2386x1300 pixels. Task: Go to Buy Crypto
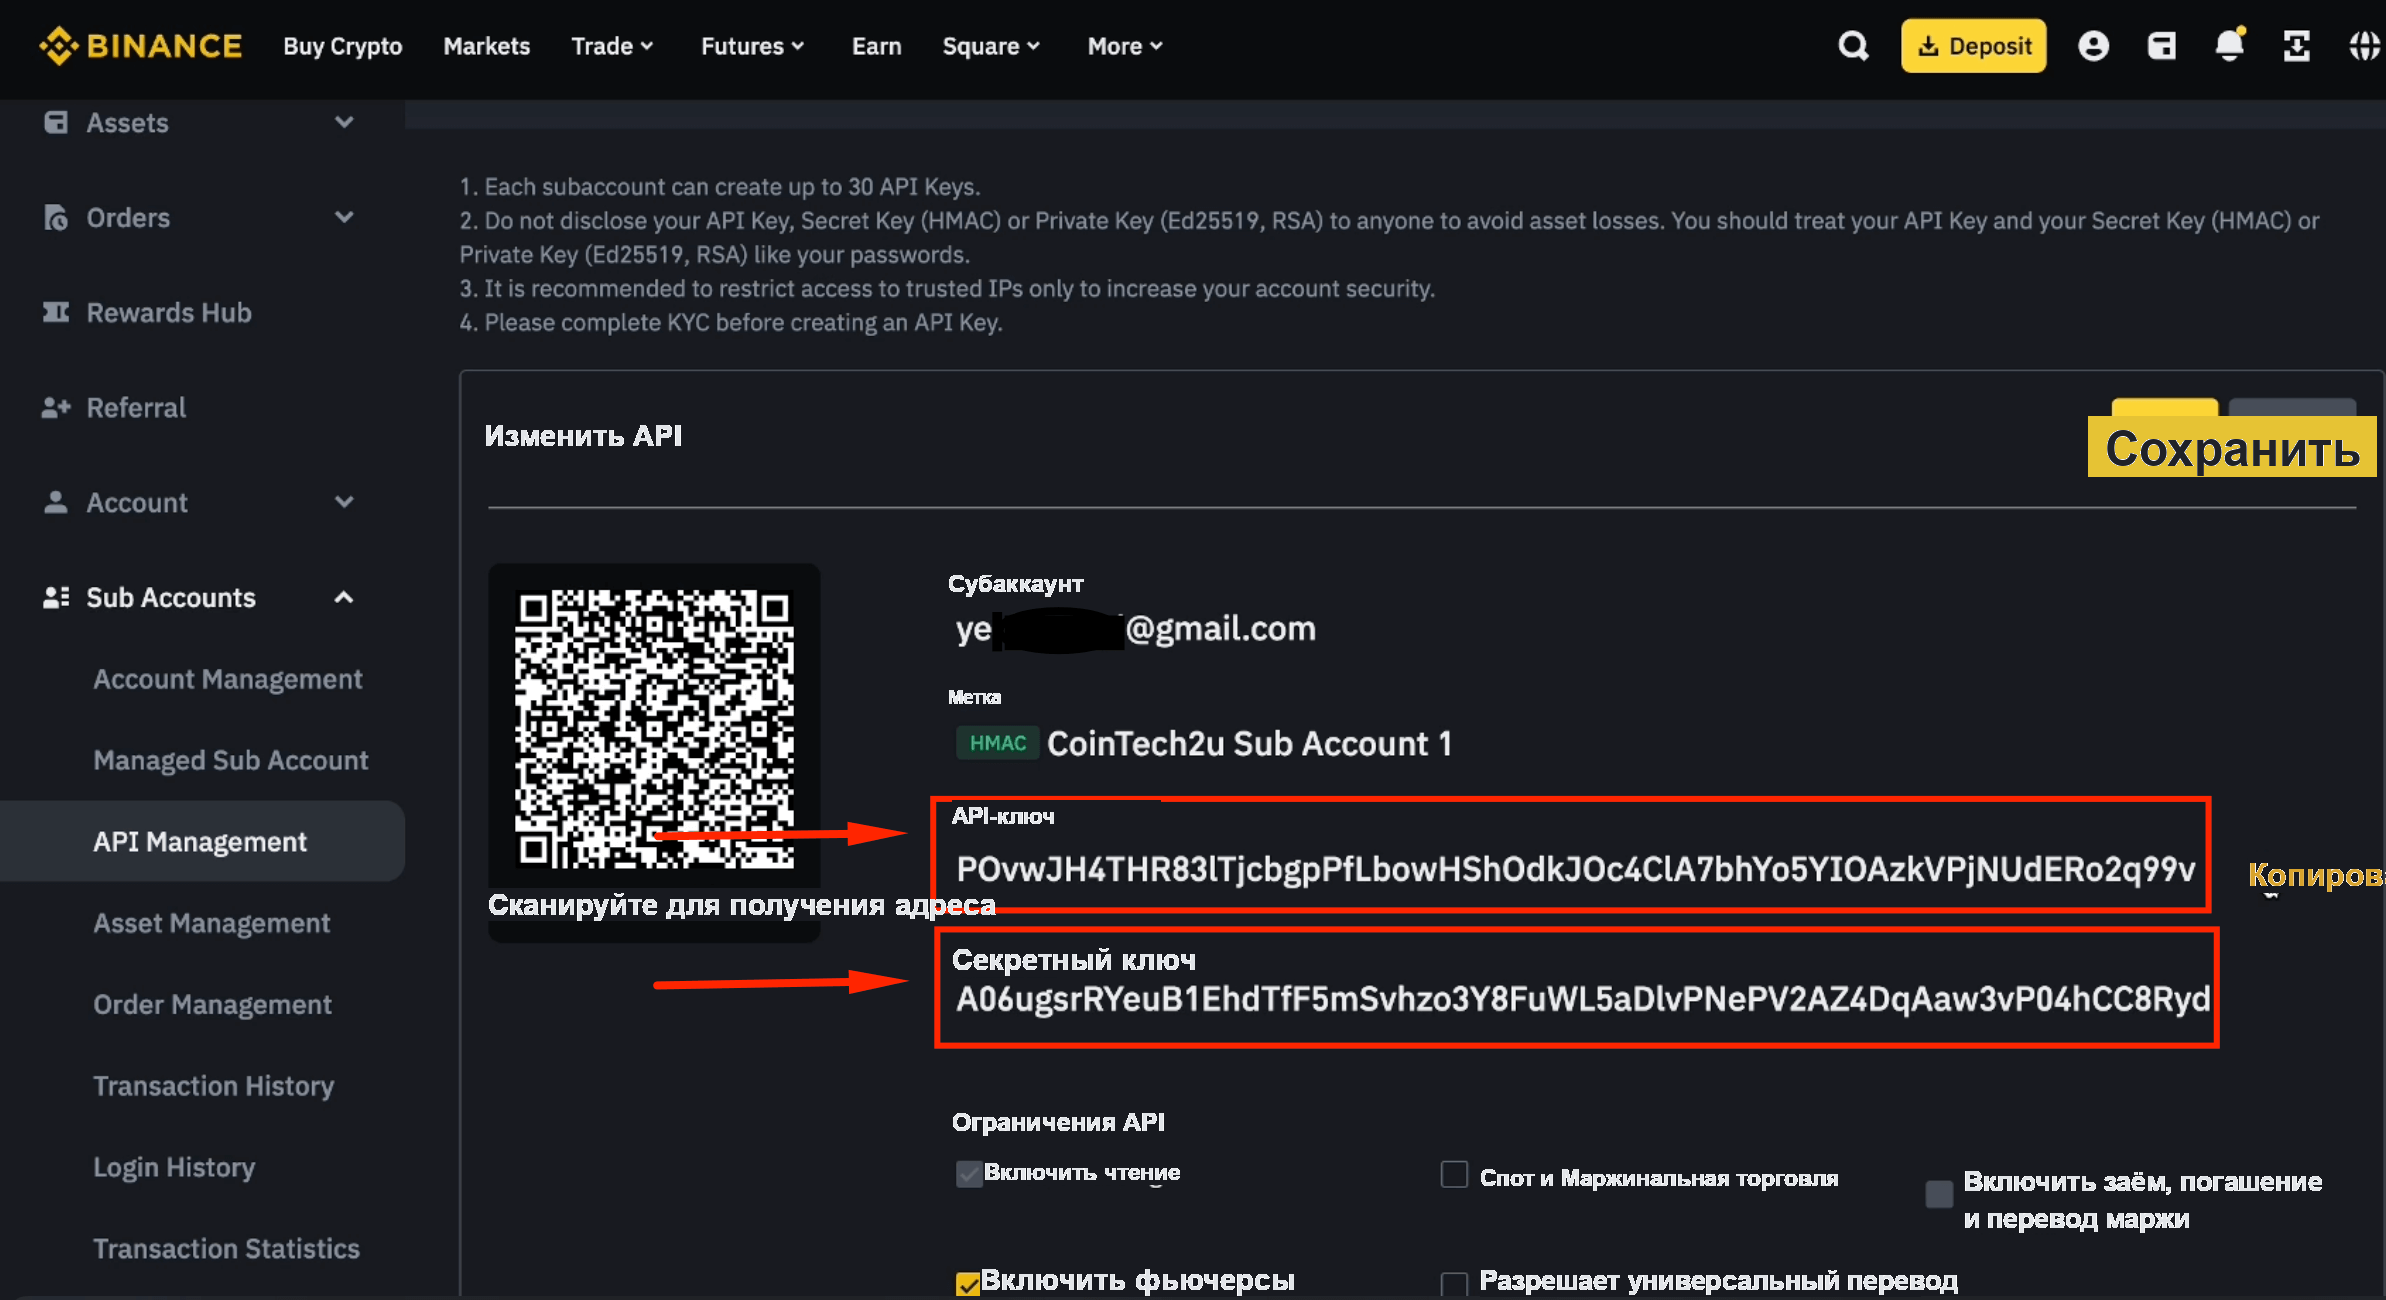coord(343,46)
